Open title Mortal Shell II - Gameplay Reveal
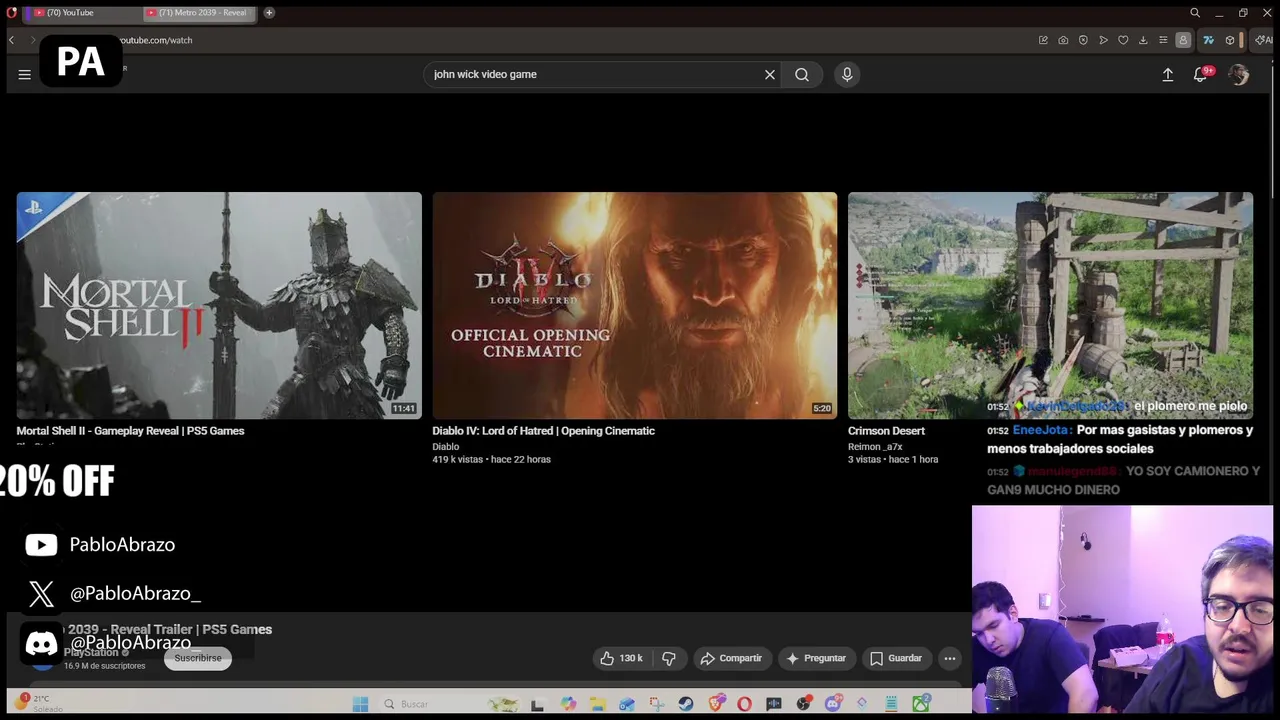Screen dimensions: 1280x720 click(x=130, y=431)
